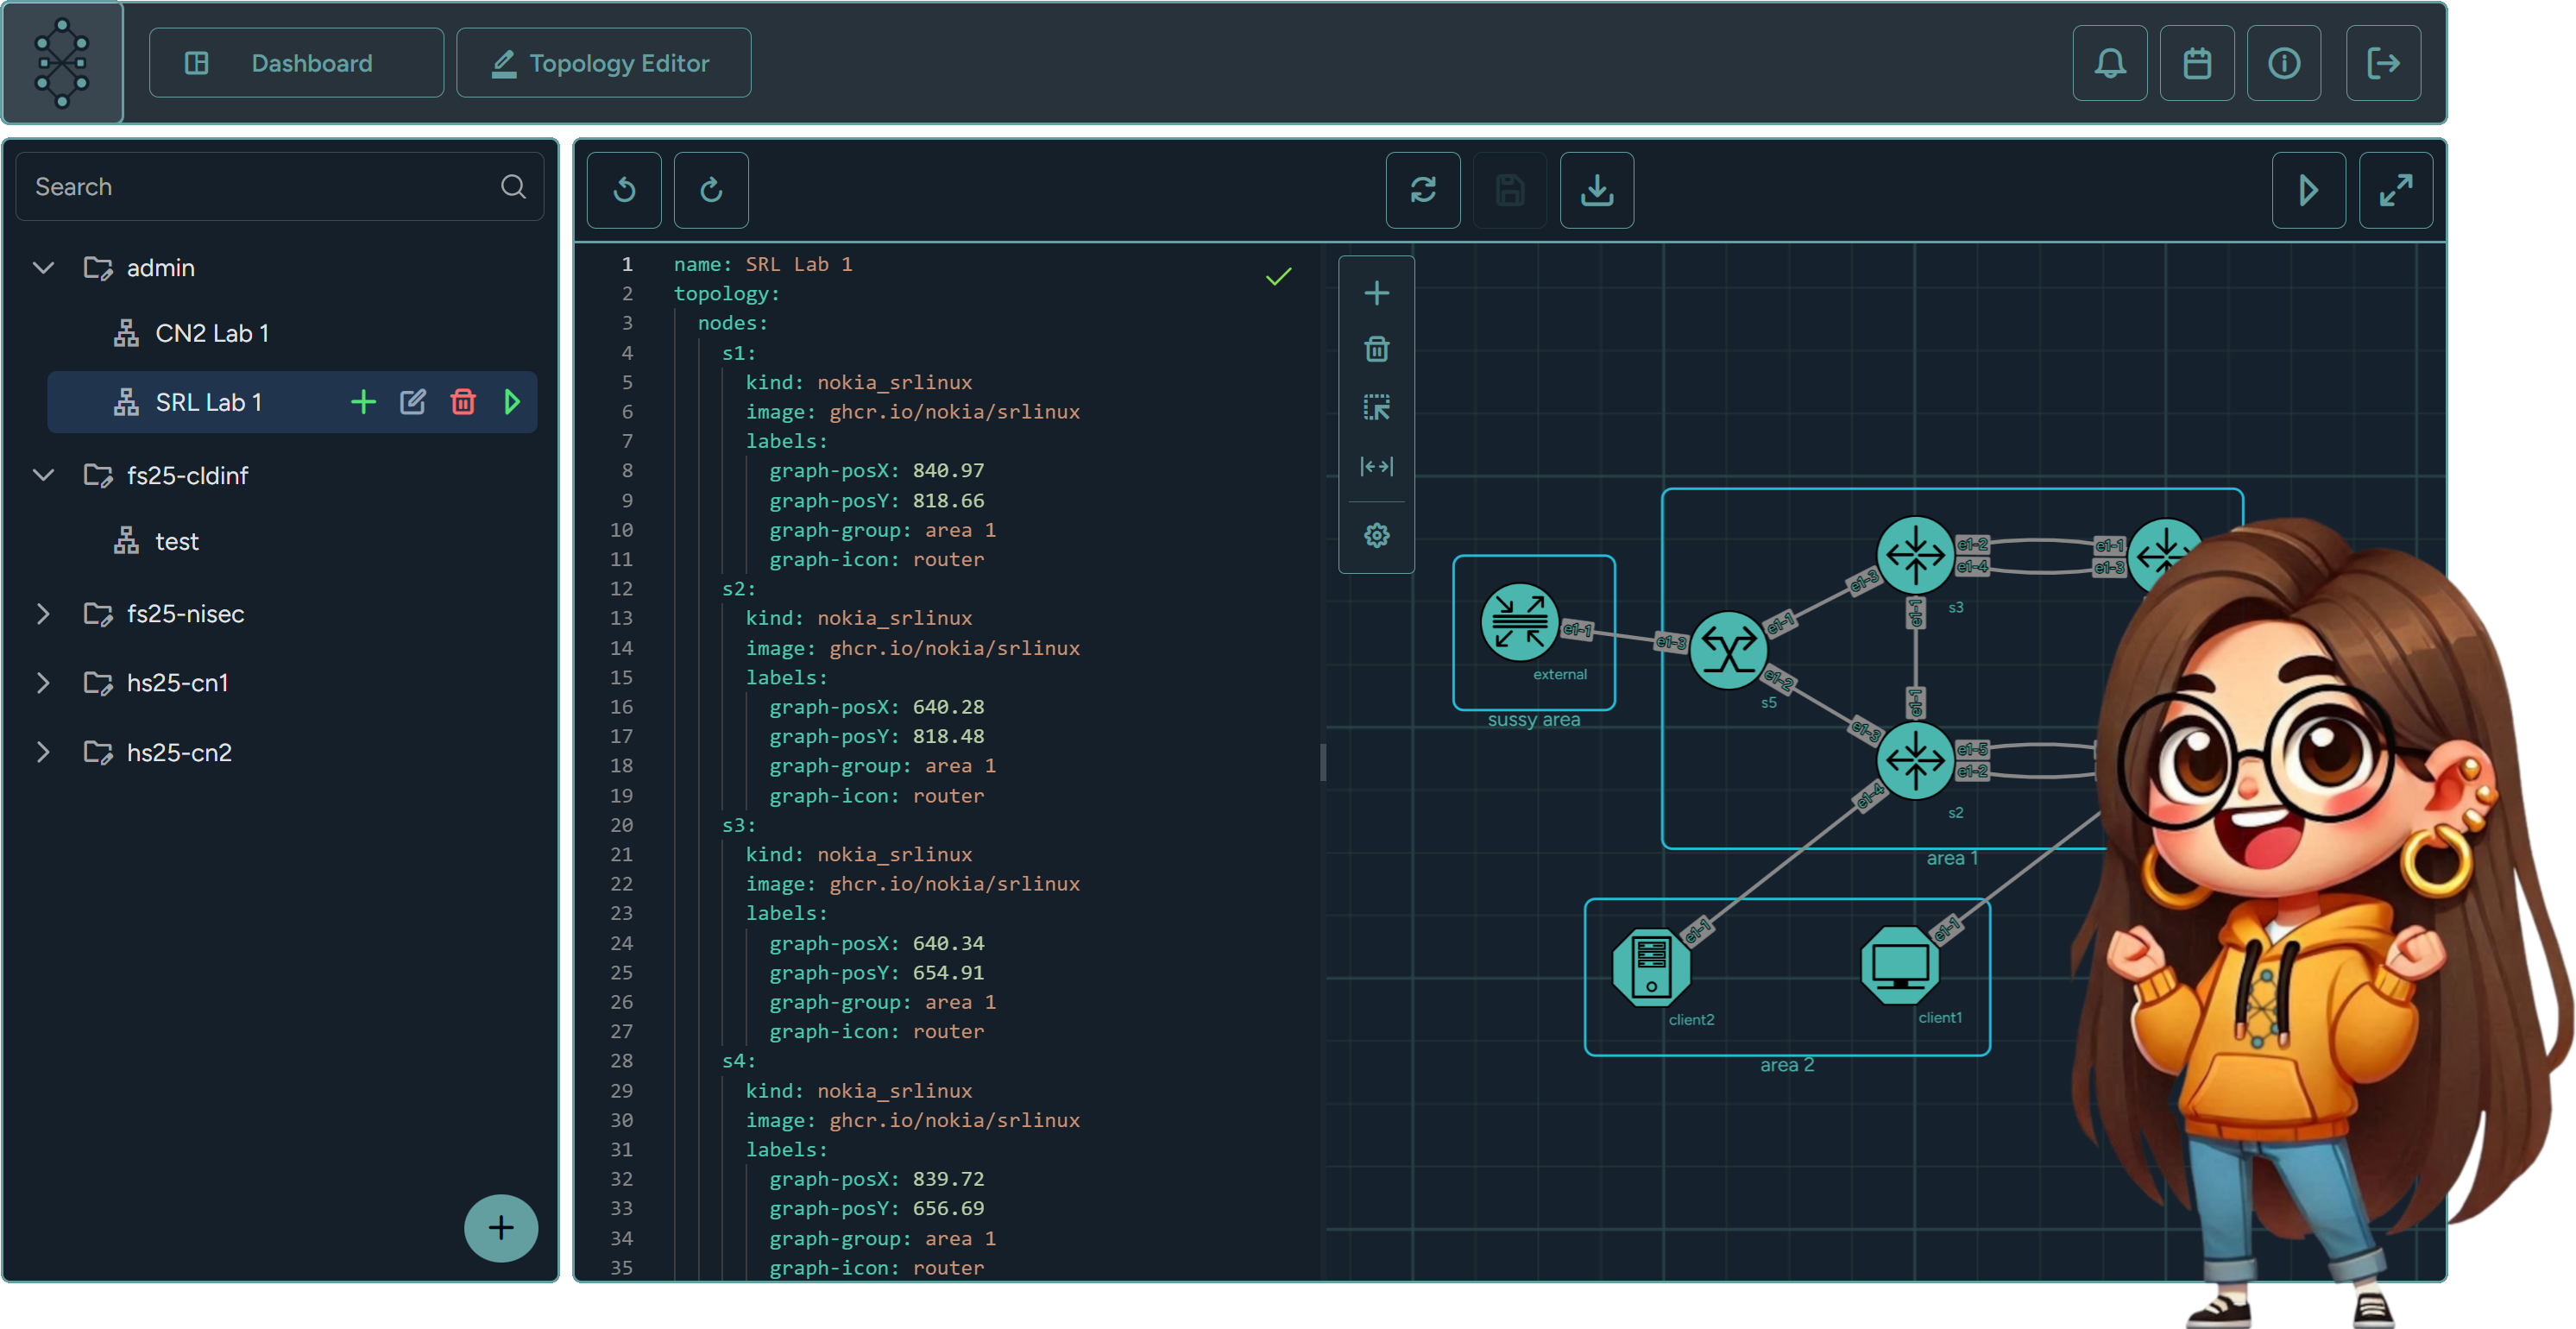
Task: Switch to the Dashboard tab
Action: (296, 62)
